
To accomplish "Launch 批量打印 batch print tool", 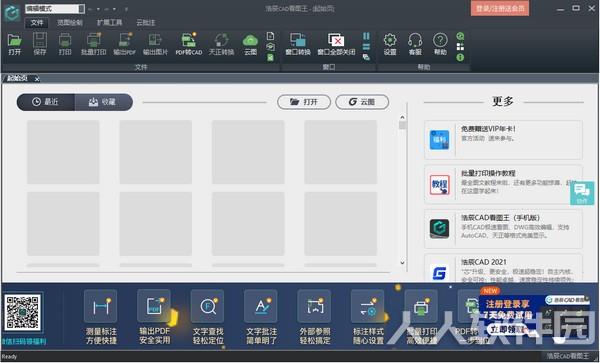I will point(93,44).
